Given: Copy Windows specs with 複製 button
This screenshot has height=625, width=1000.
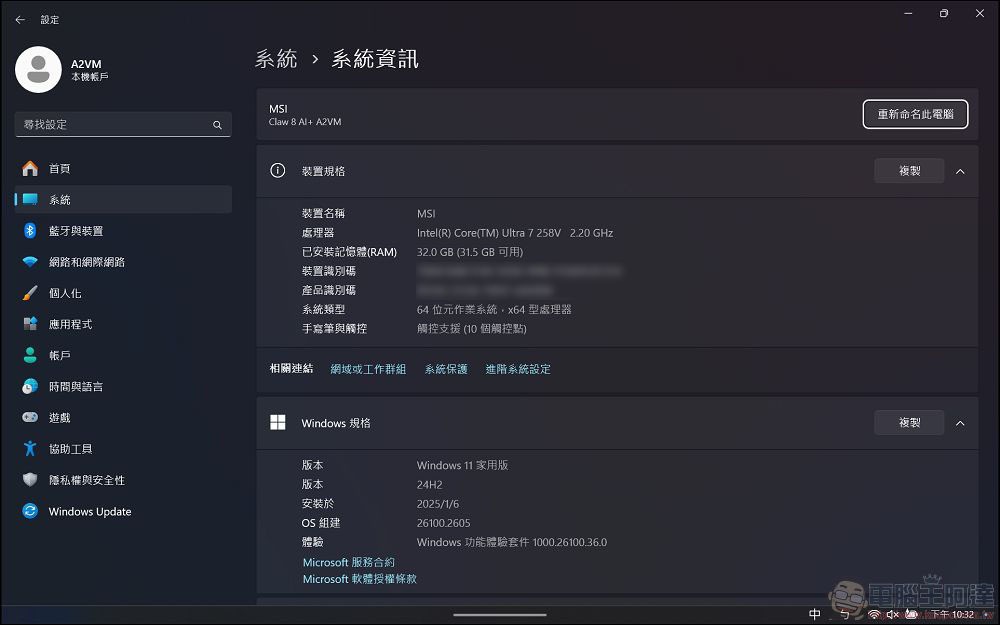Looking at the screenshot, I should pos(909,423).
